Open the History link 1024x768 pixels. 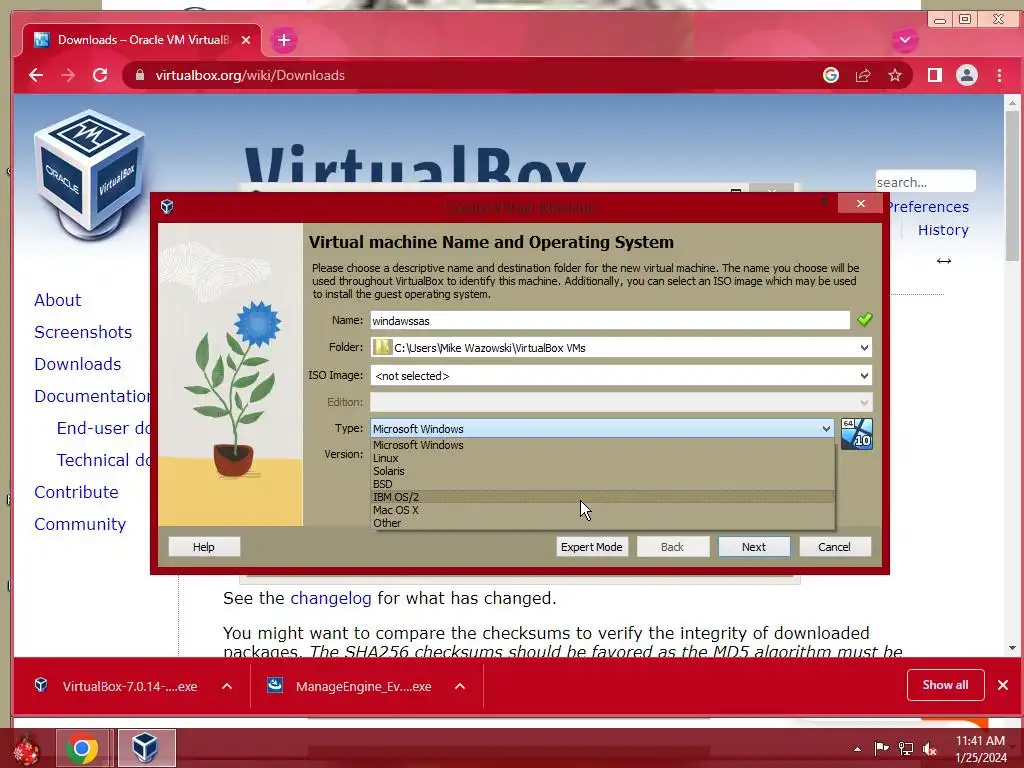pyautogui.click(x=943, y=230)
